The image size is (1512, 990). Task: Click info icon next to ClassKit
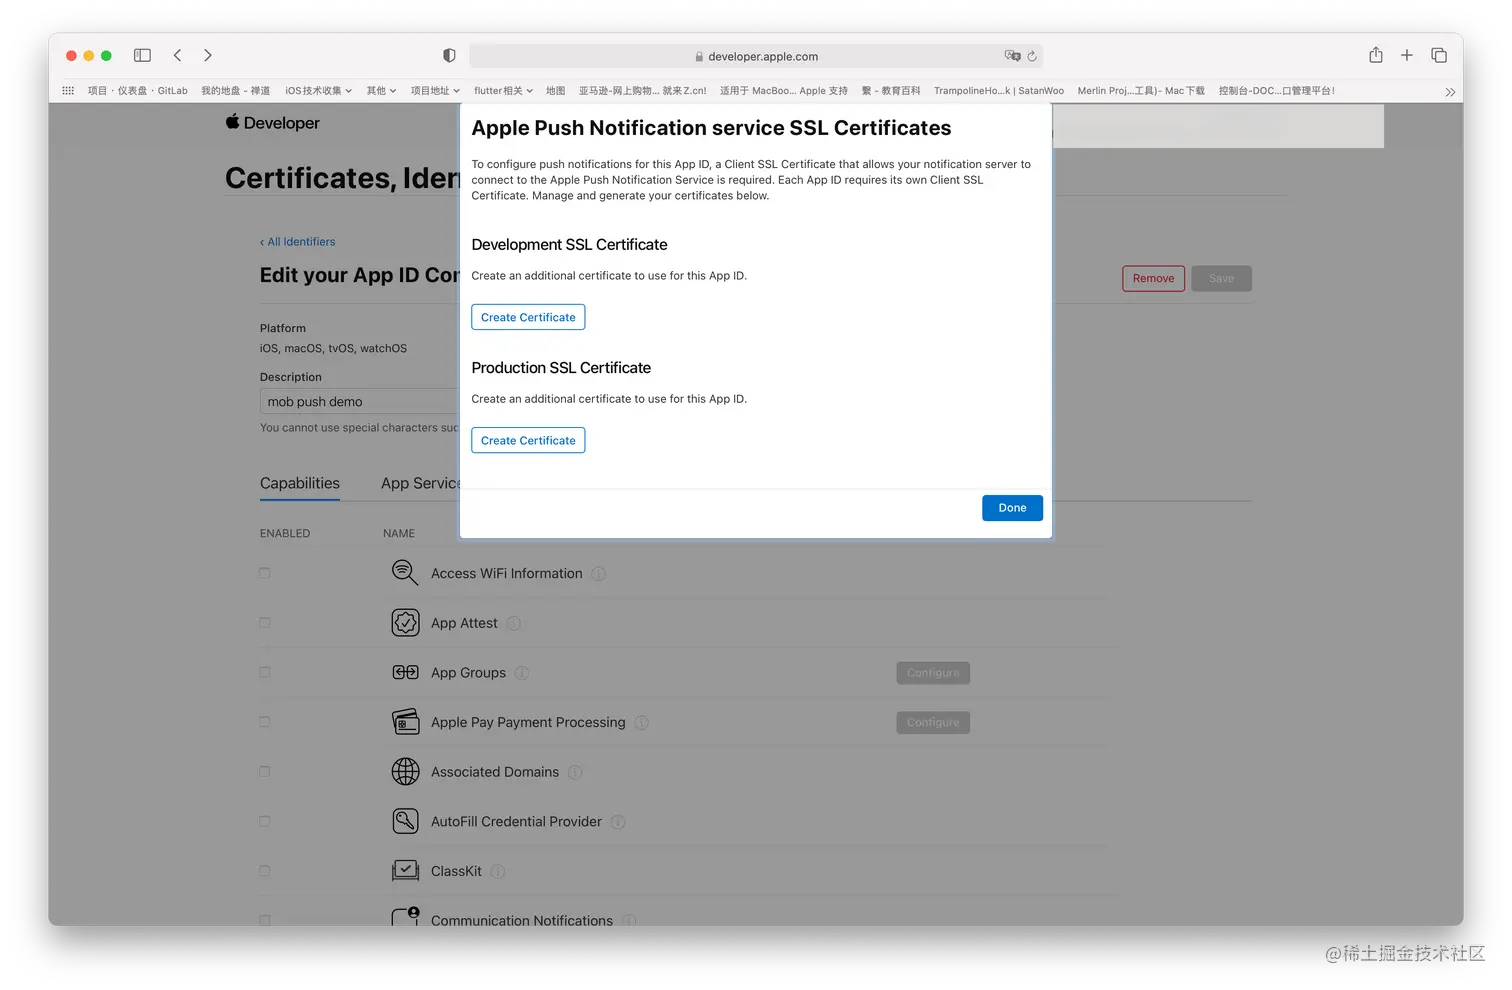click(497, 872)
